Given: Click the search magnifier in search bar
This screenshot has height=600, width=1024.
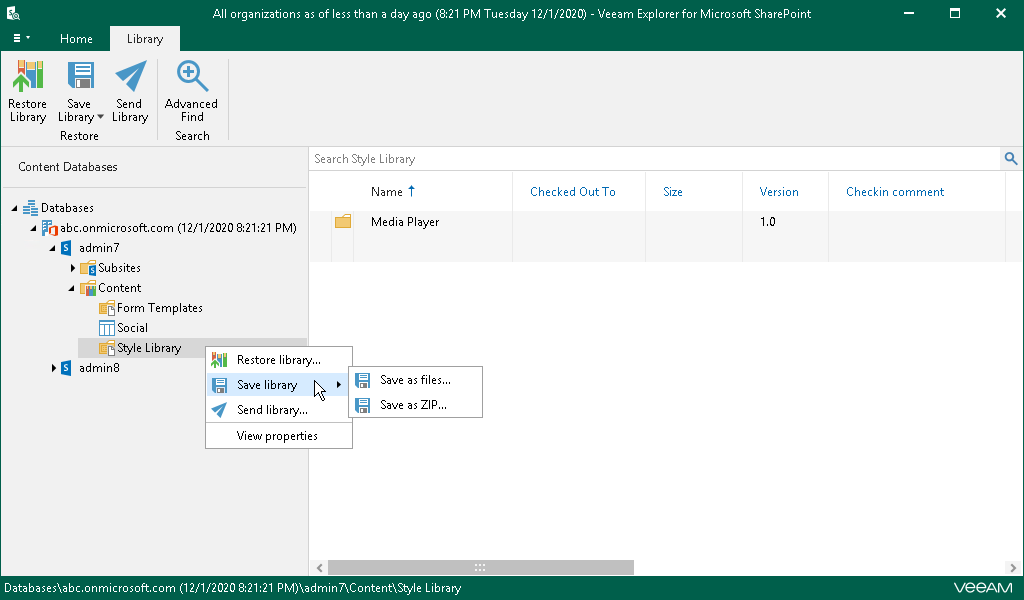Looking at the screenshot, I should [x=1011, y=159].
